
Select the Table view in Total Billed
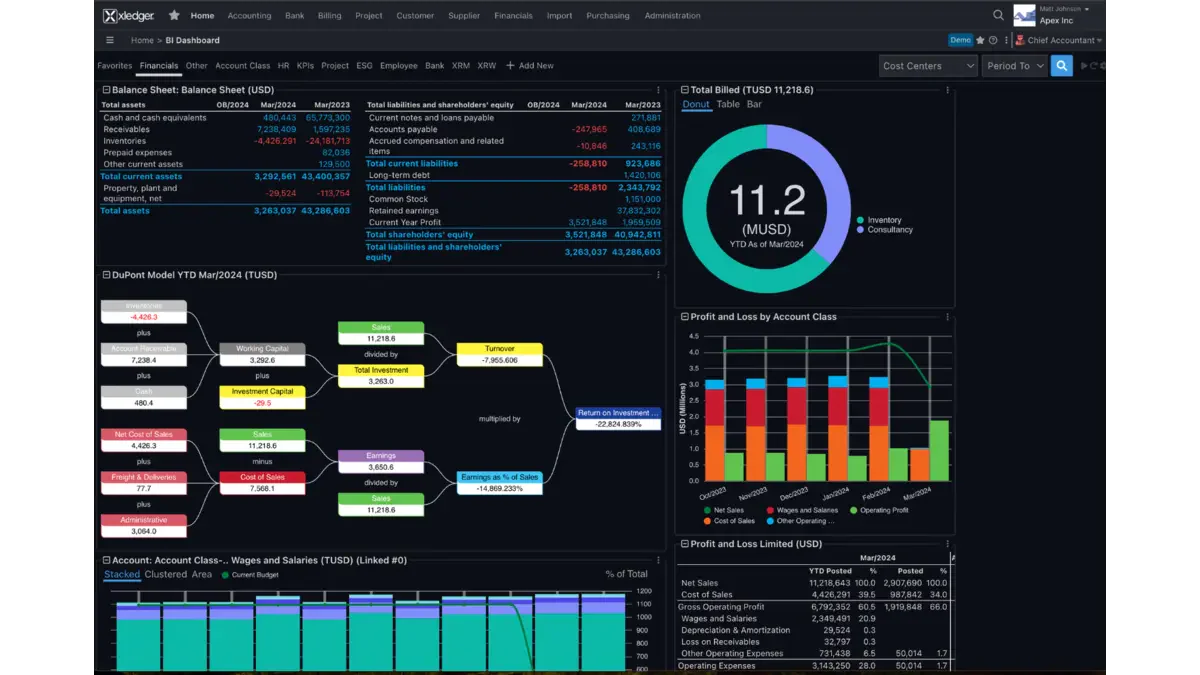(x=728, y=104)
